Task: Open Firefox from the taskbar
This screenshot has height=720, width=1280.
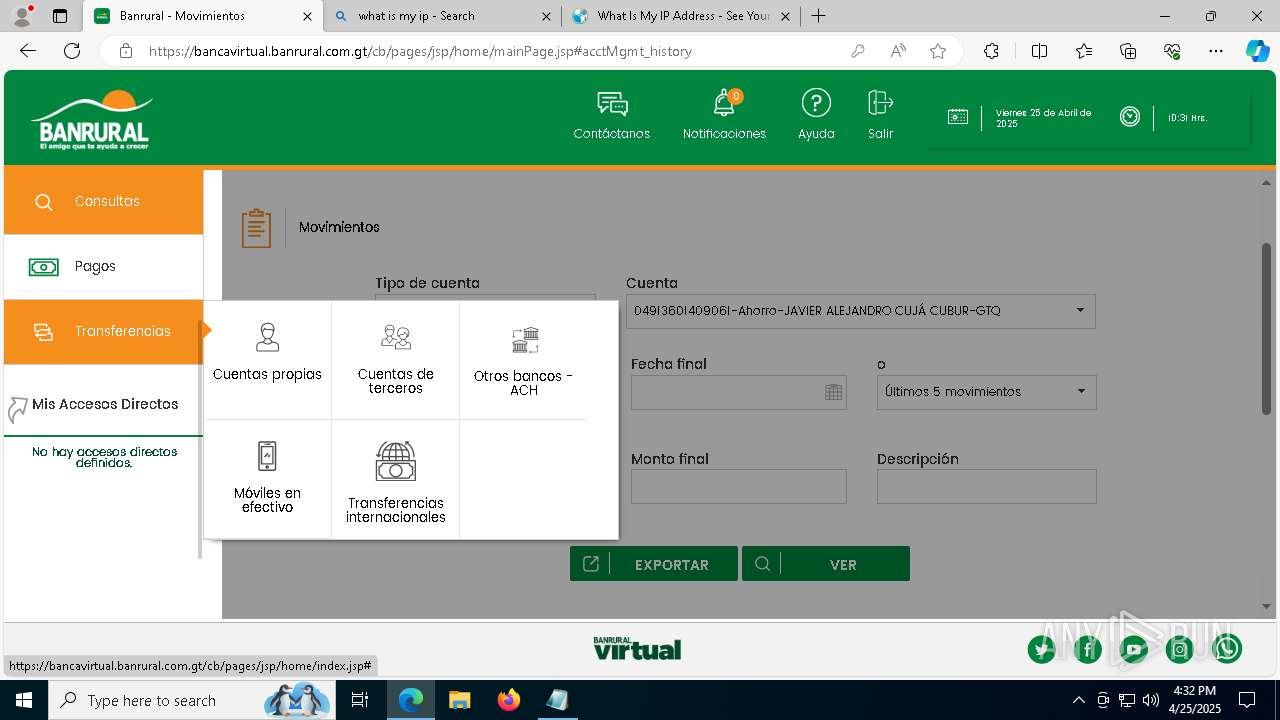Action: (509, 700)
